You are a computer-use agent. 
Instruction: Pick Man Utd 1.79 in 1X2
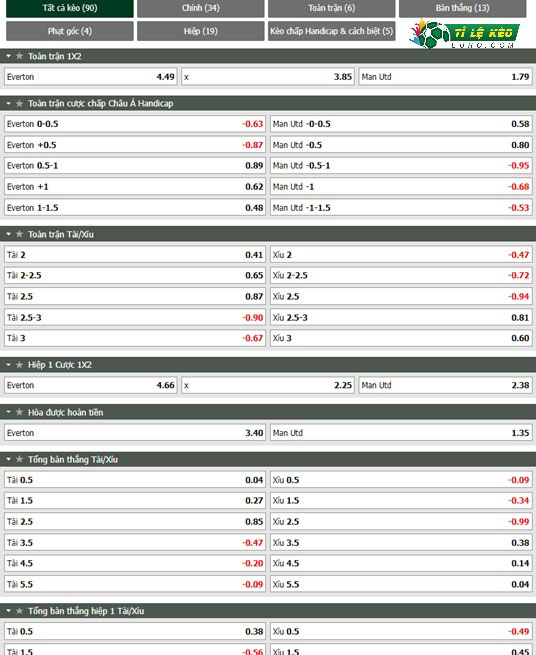pyautogui.click(x=445, y=77)
